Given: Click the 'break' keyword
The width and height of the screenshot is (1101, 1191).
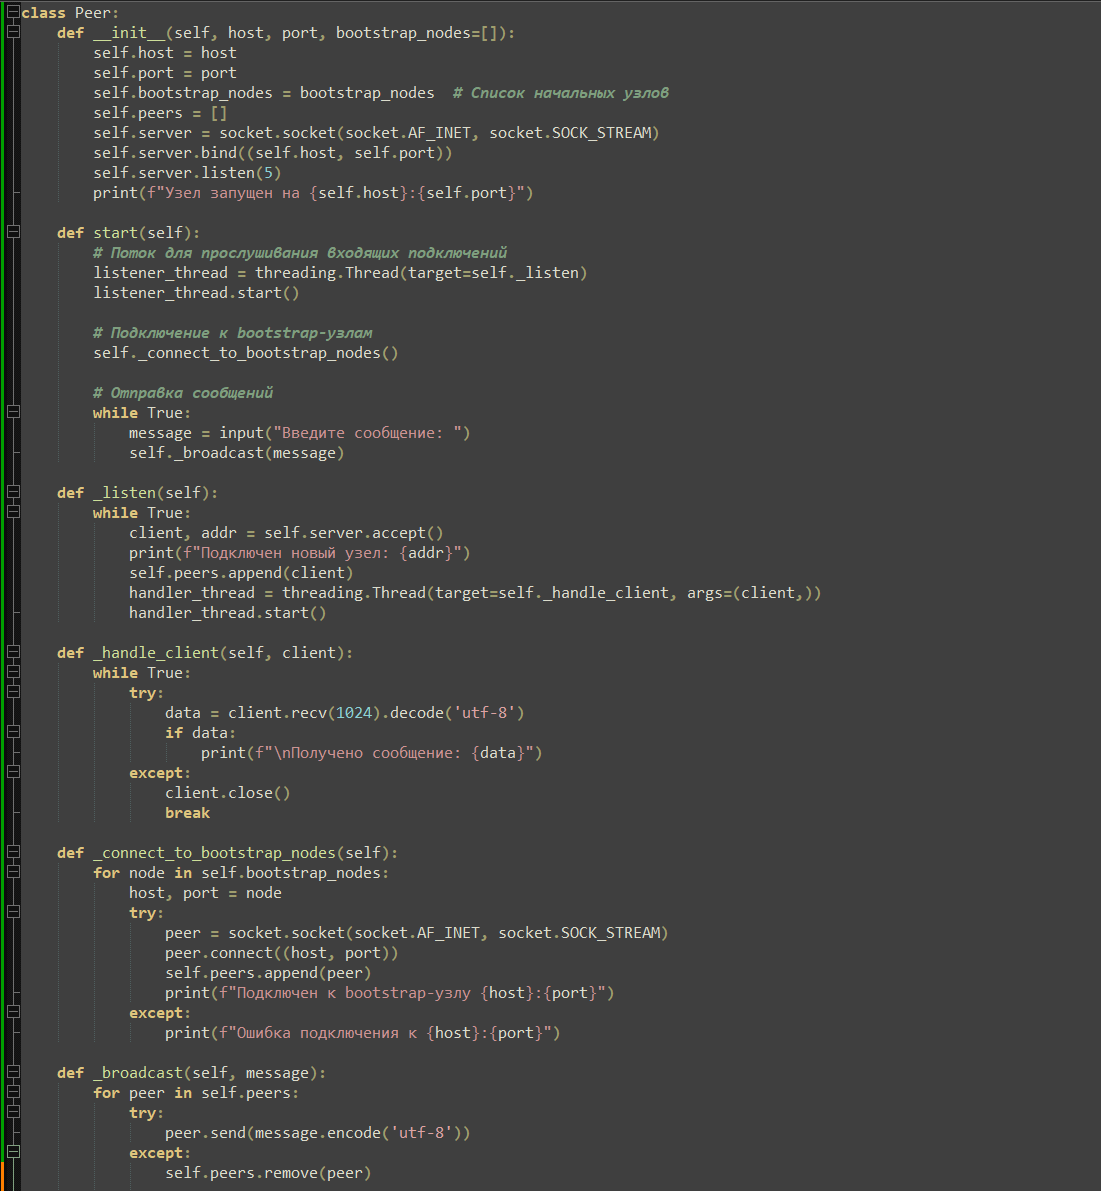Looking at the screenshot, I should pos(188,813).
